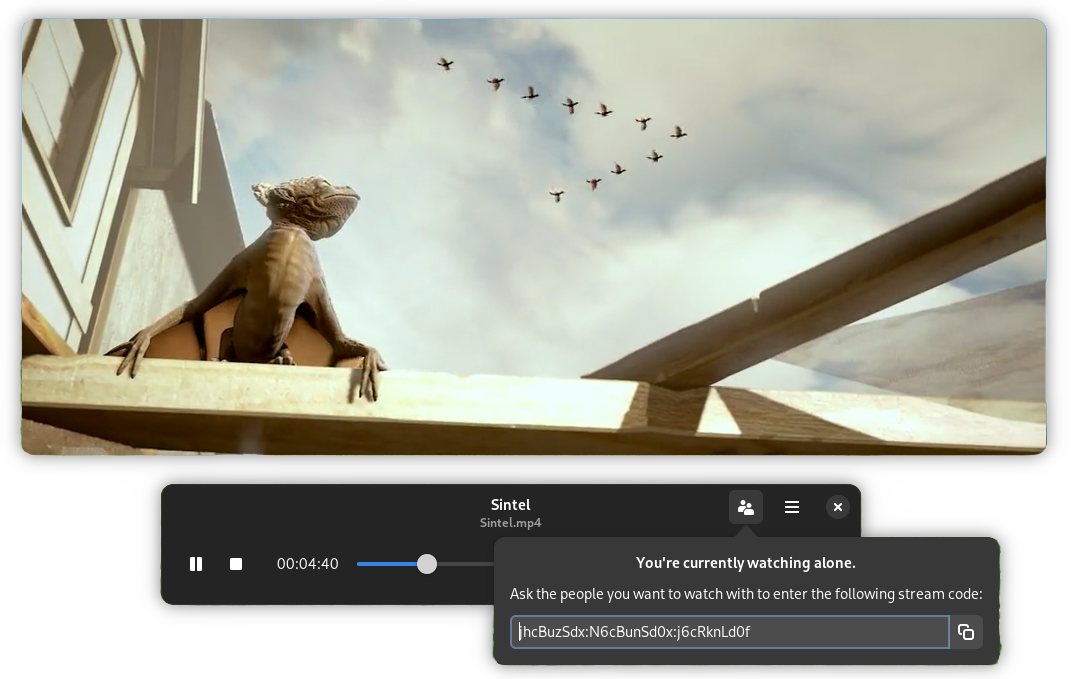Pause the Sintel video playback
Screen dimensions: 1071x679
[196, 564]
